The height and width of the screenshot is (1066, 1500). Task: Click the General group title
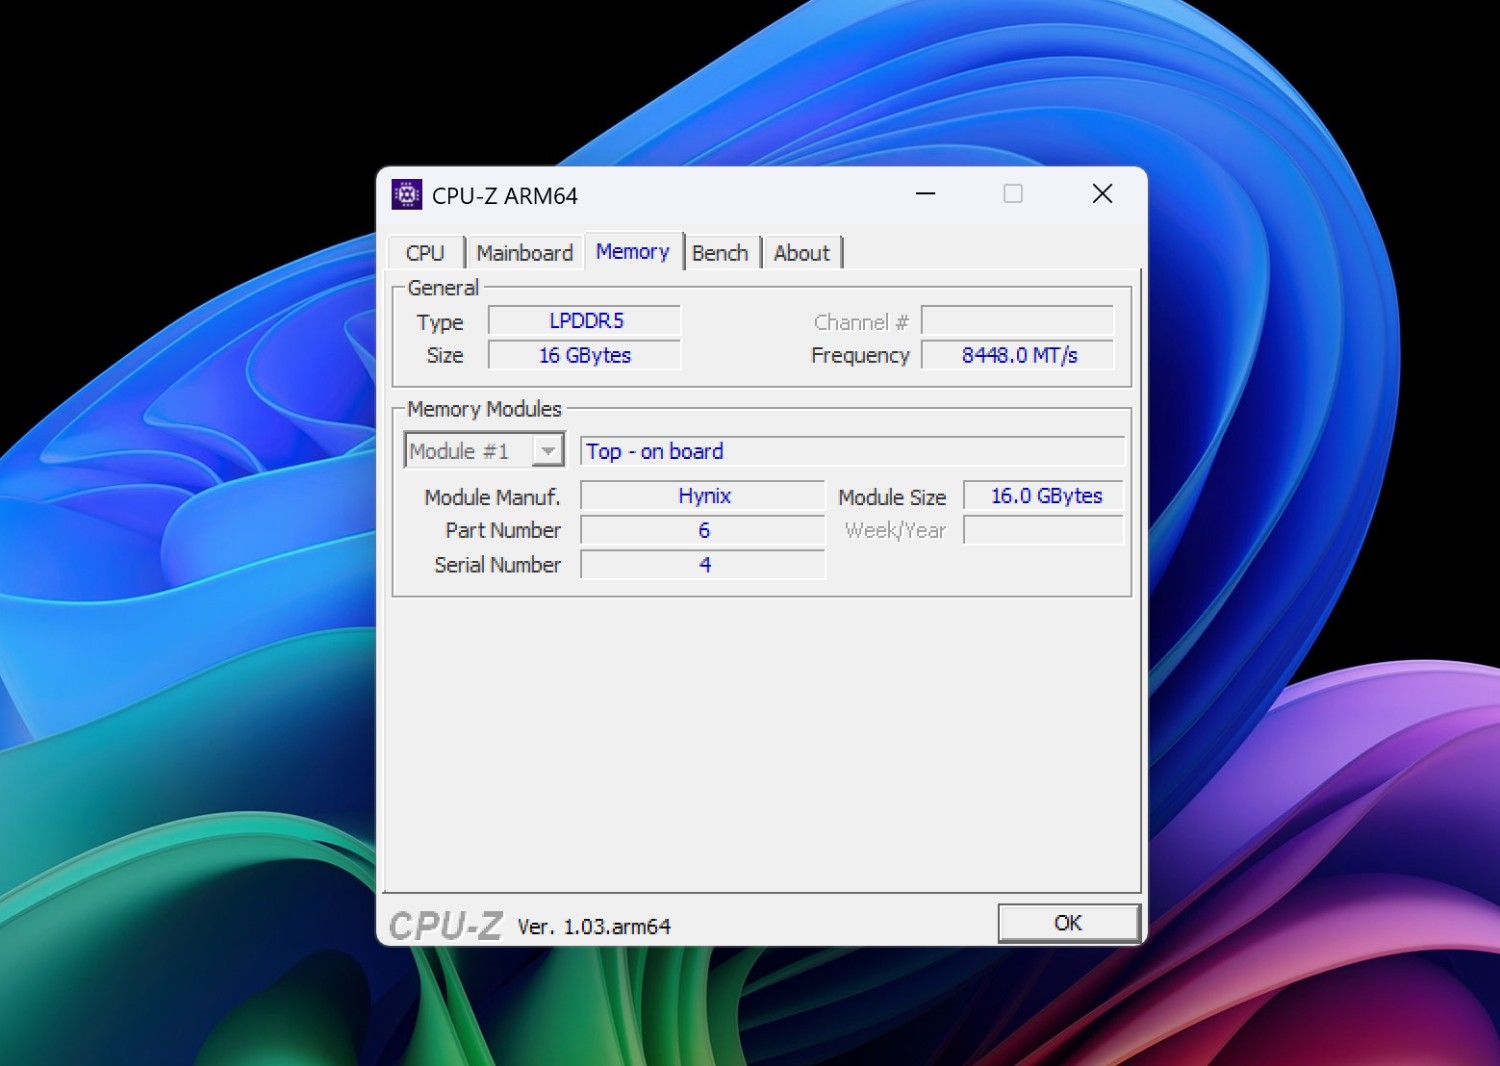[443, 288]
